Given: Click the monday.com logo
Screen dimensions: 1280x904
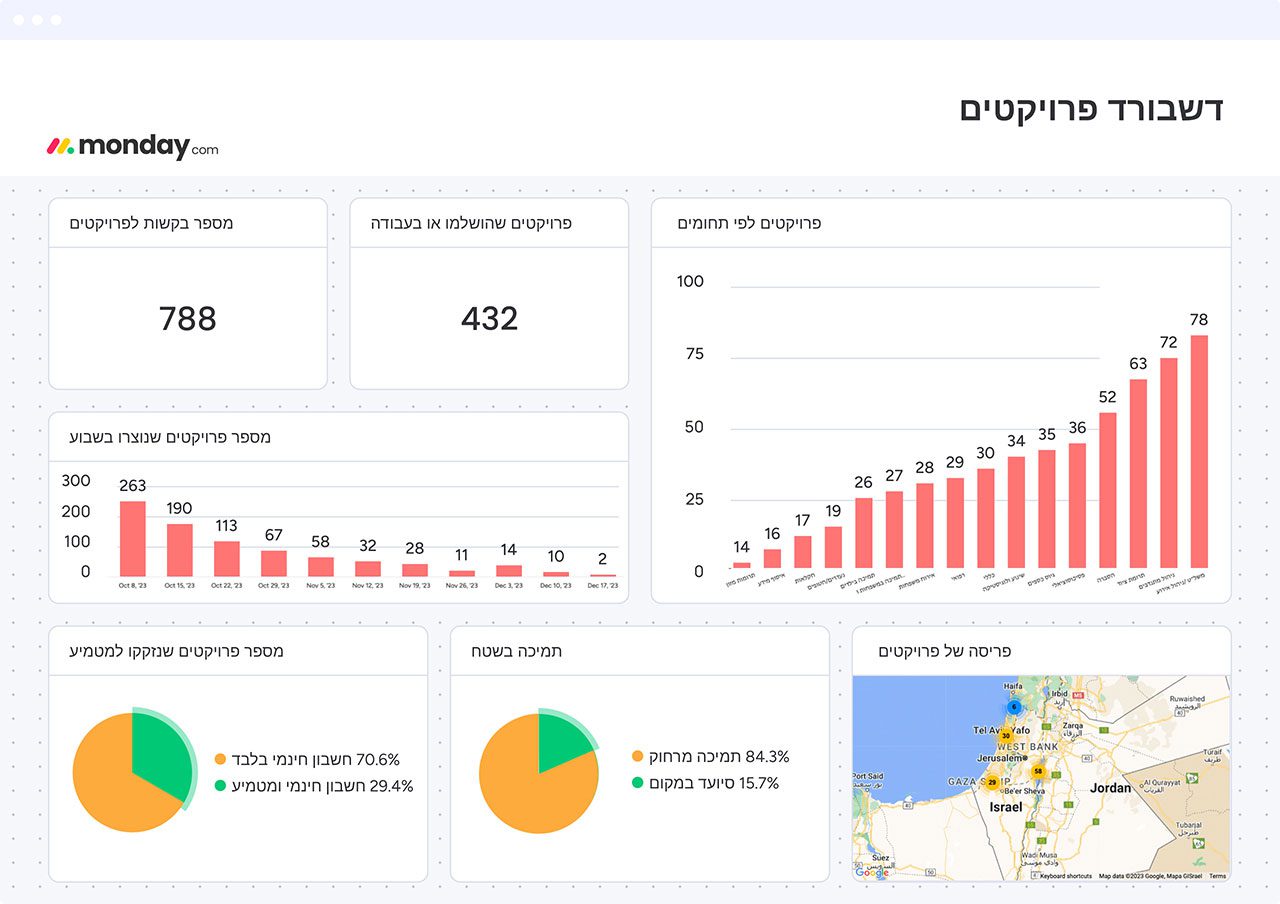Looking at the screenshot, I should 132,146.
